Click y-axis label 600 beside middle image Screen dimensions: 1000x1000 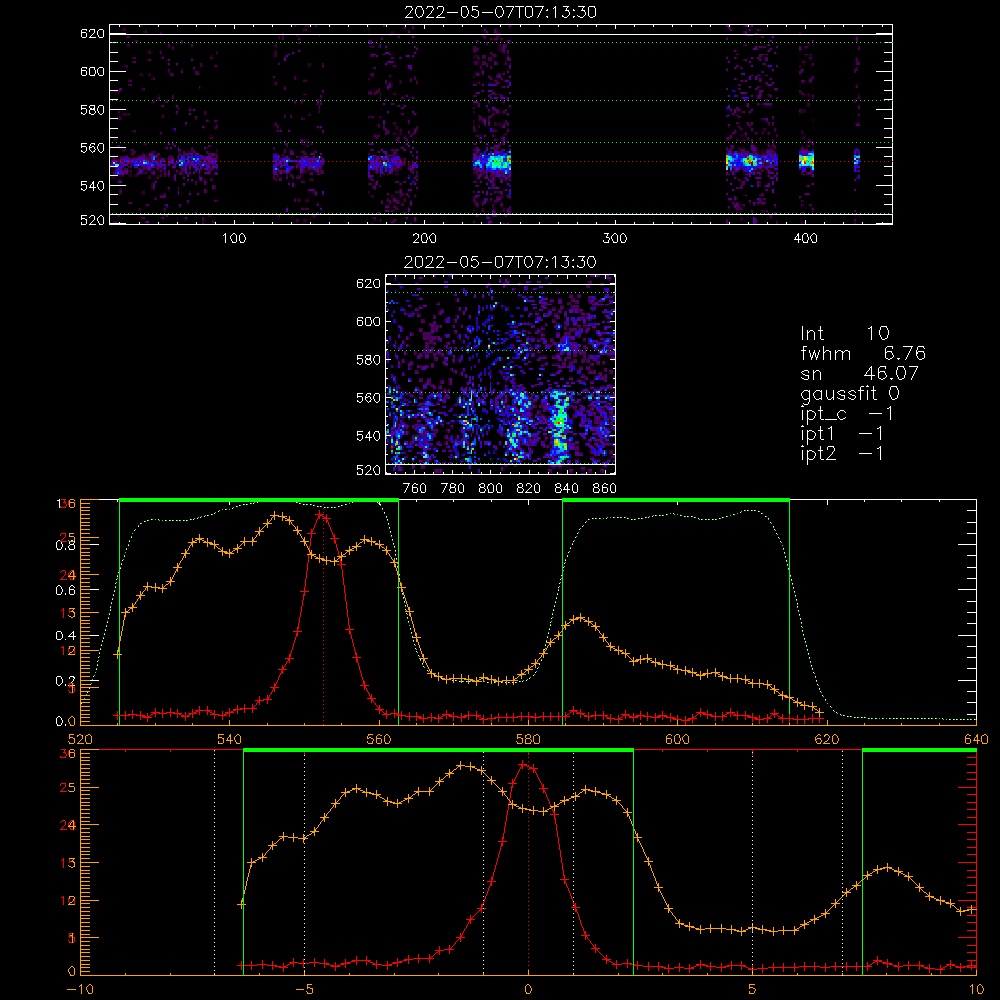pos(368,321)
